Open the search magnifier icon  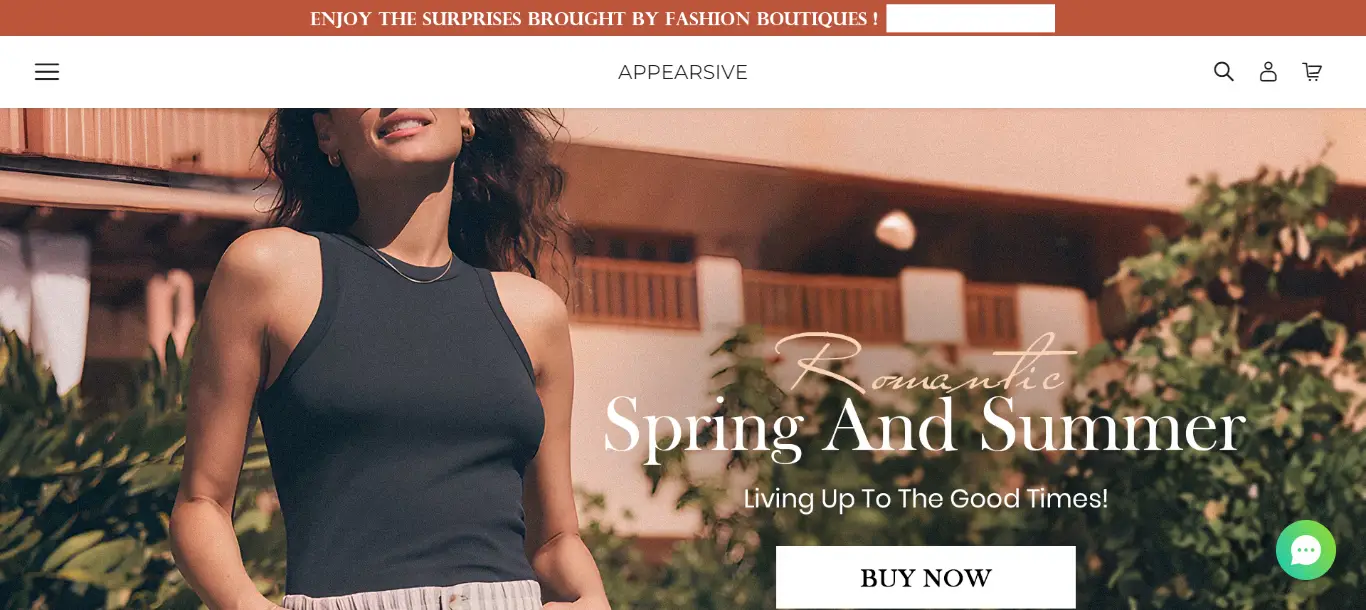(x=1224, y=72)
